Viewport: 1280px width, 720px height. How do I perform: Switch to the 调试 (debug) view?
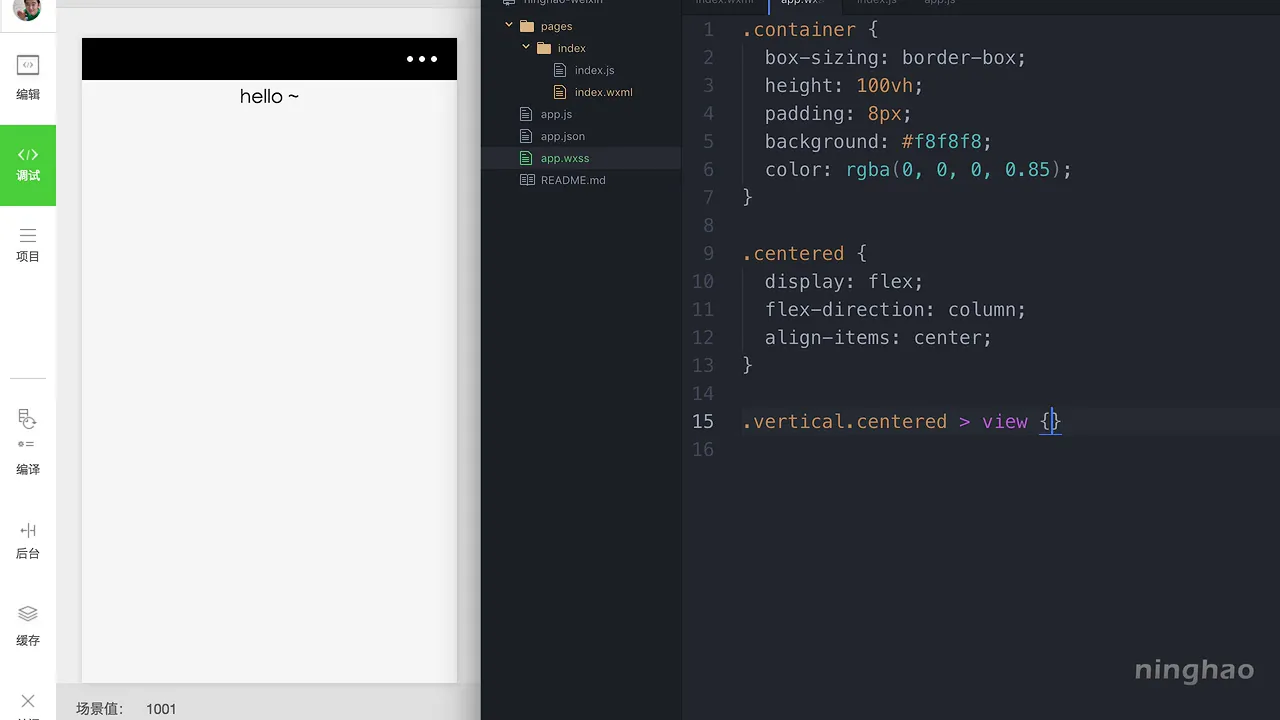coord(28,165)
